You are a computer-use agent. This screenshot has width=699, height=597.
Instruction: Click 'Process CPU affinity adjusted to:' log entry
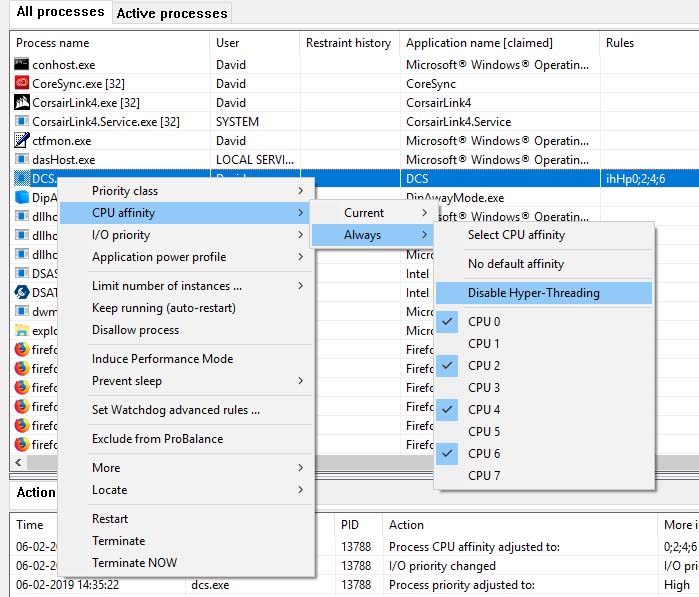click(x=474, y=547)
